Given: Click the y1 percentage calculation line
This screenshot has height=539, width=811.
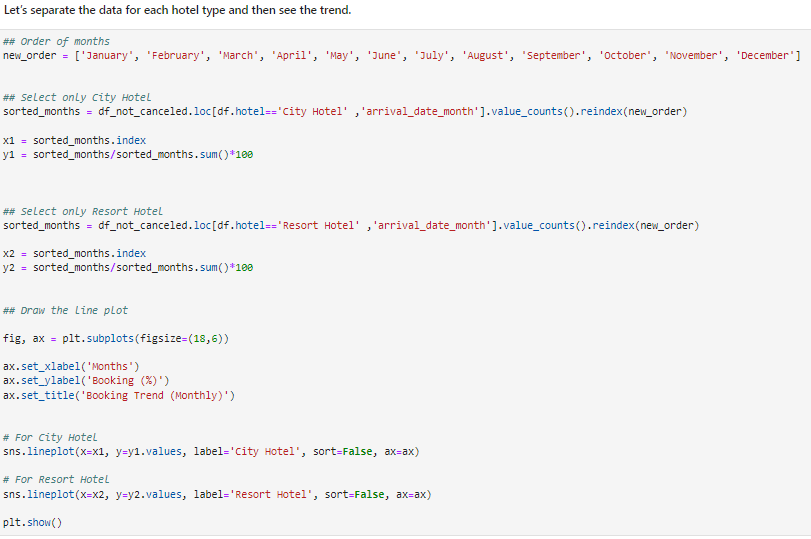Looking at the screenshot, I should [x=128, y=155].
